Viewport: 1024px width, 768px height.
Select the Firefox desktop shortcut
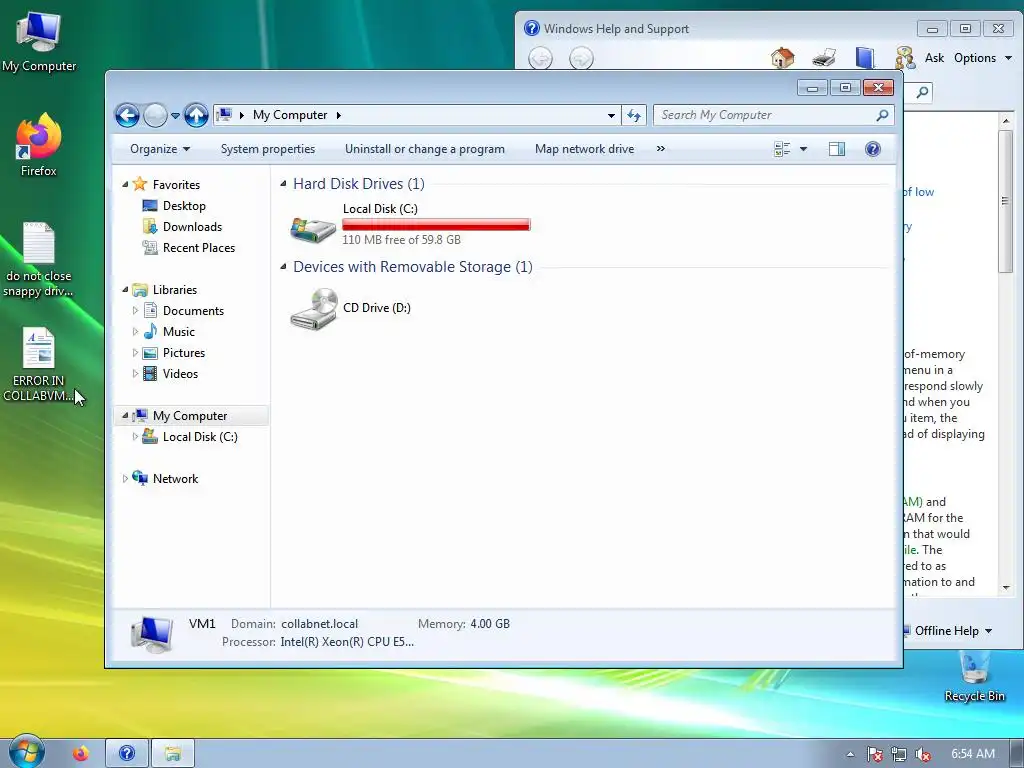[39, 145]
